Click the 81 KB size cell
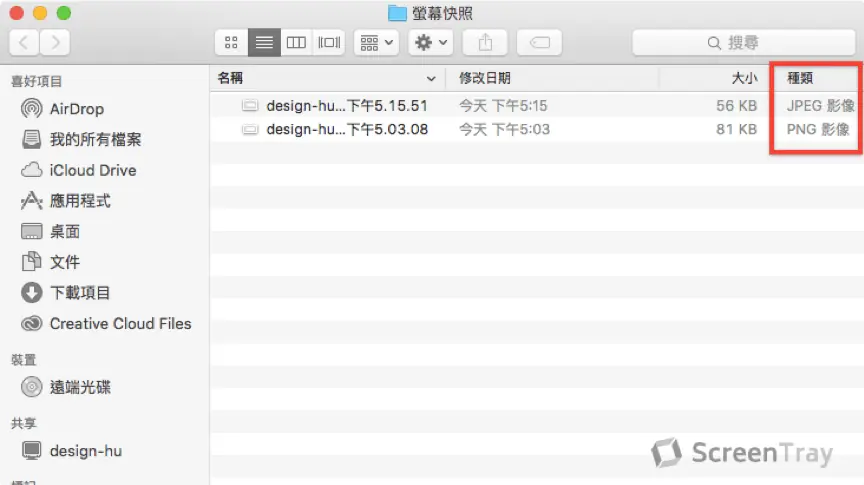The height and width of the screenshot is (485, 864). point(736,129)
